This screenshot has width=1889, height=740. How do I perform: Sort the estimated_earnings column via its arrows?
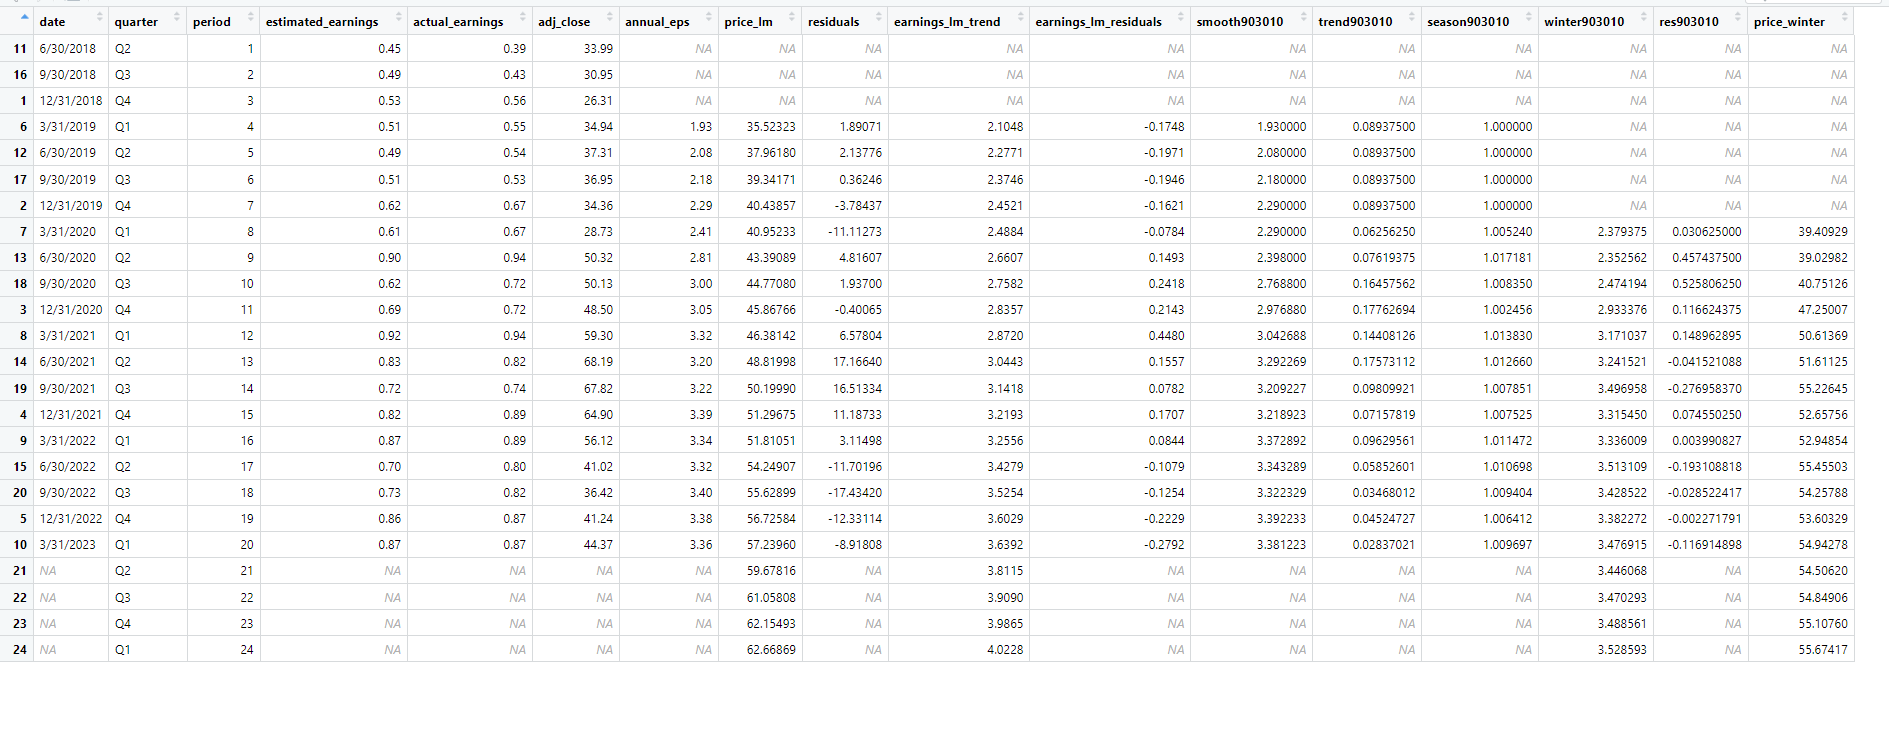tap(398, 17)
